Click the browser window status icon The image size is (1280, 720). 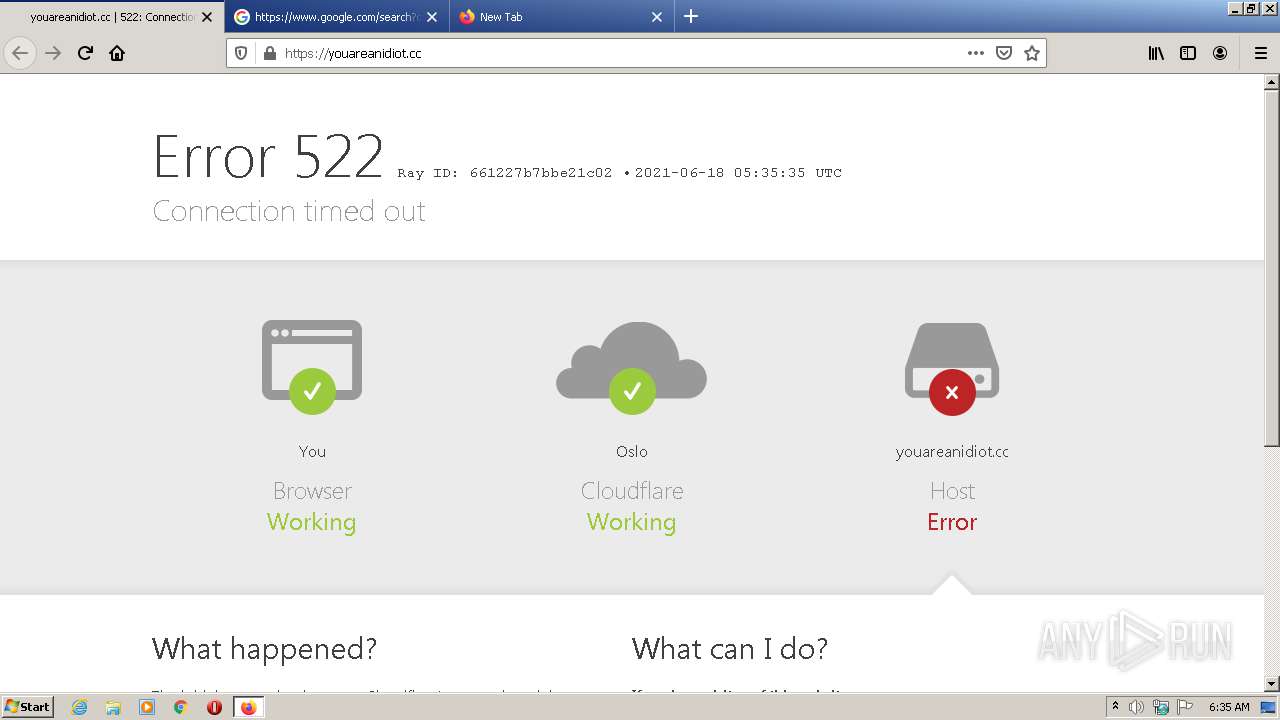pos(312,366)
